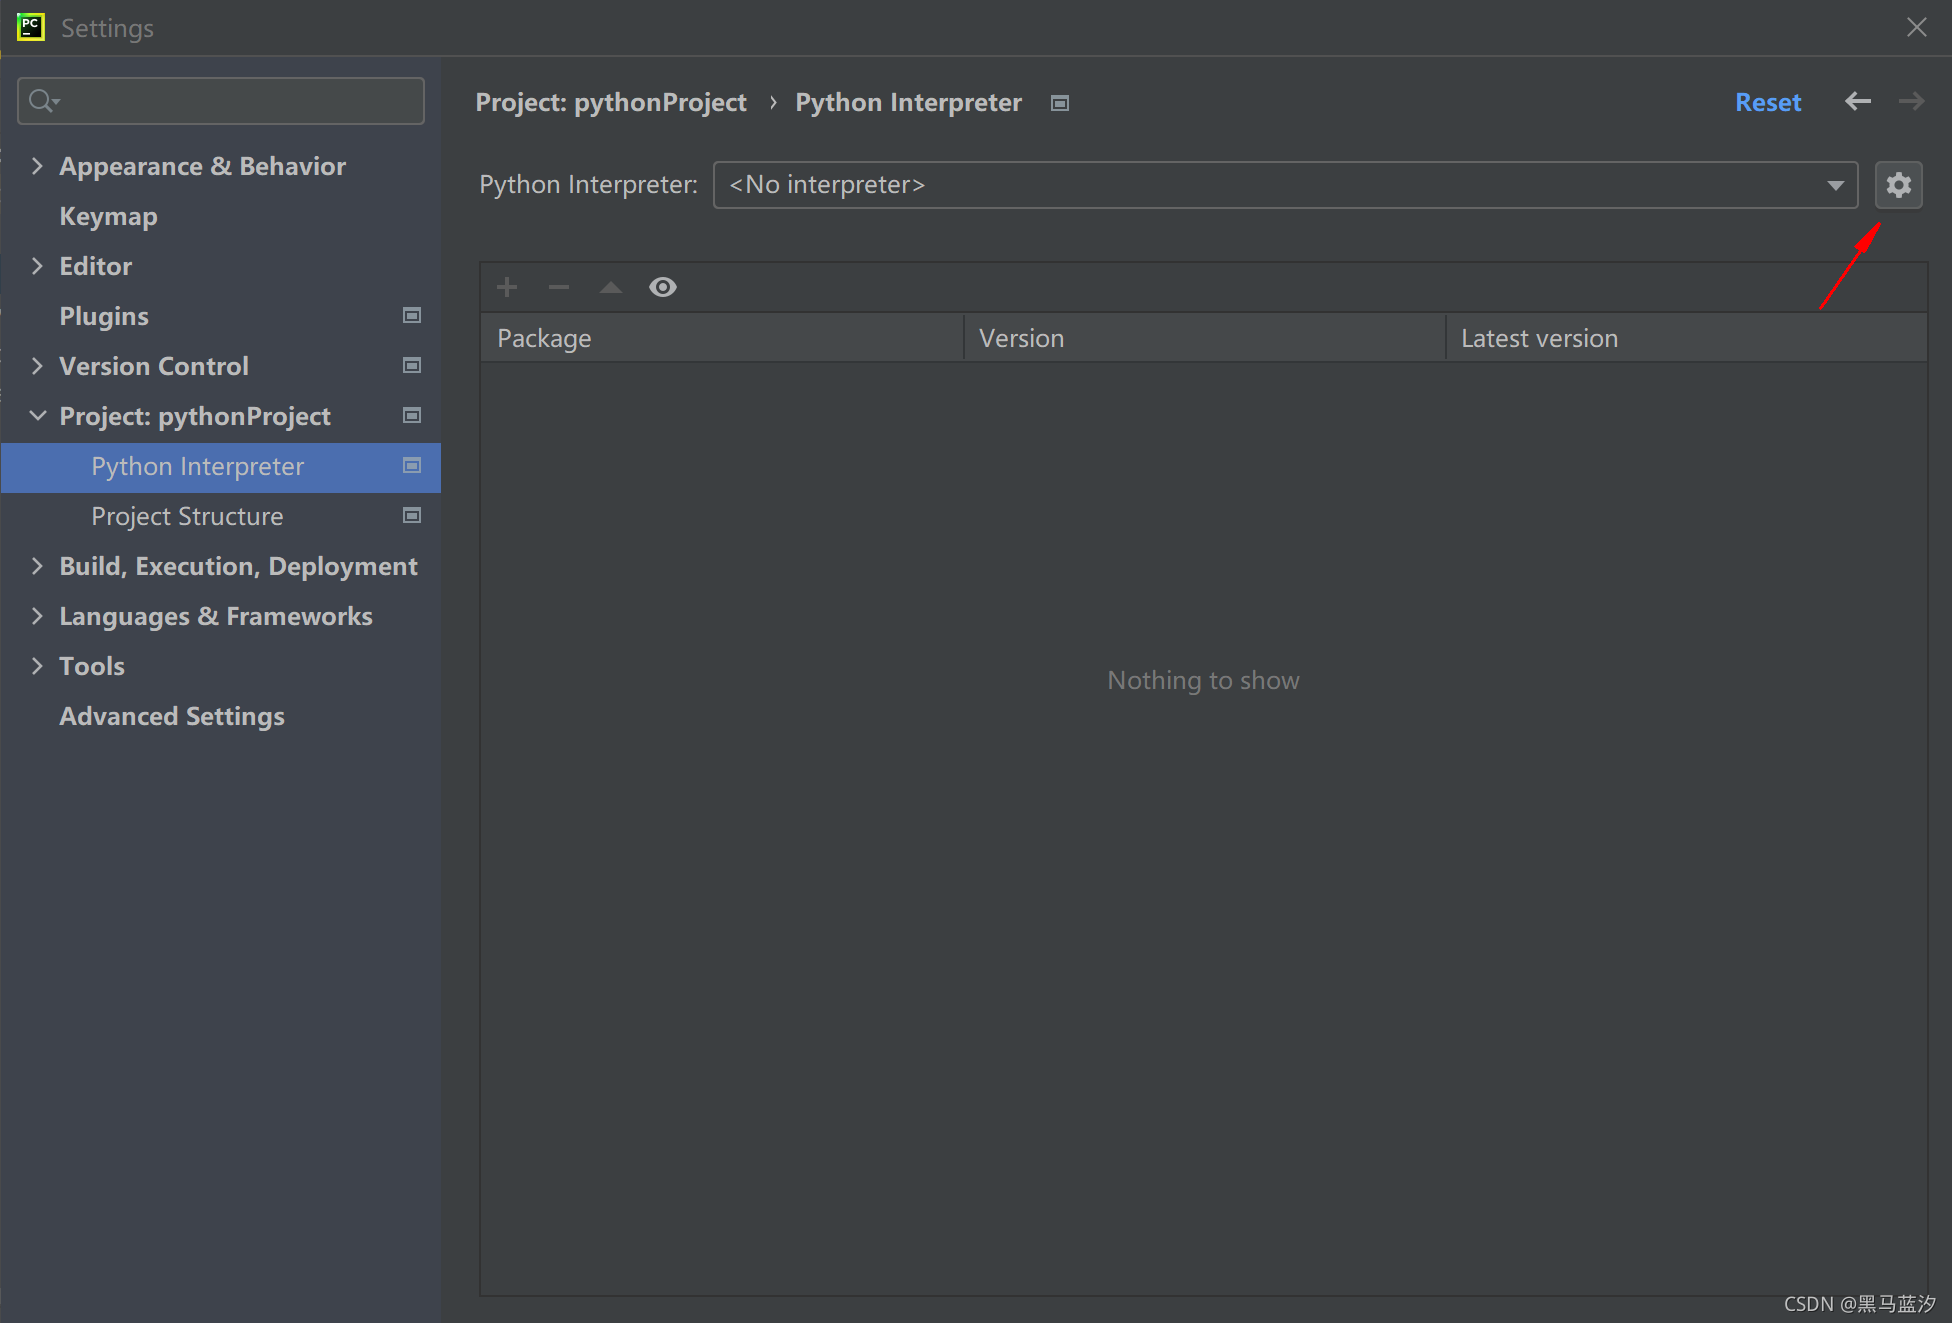1952x1323 pixels.
Task: Click the remove package minus icon
Action: (x=559, y=288)
